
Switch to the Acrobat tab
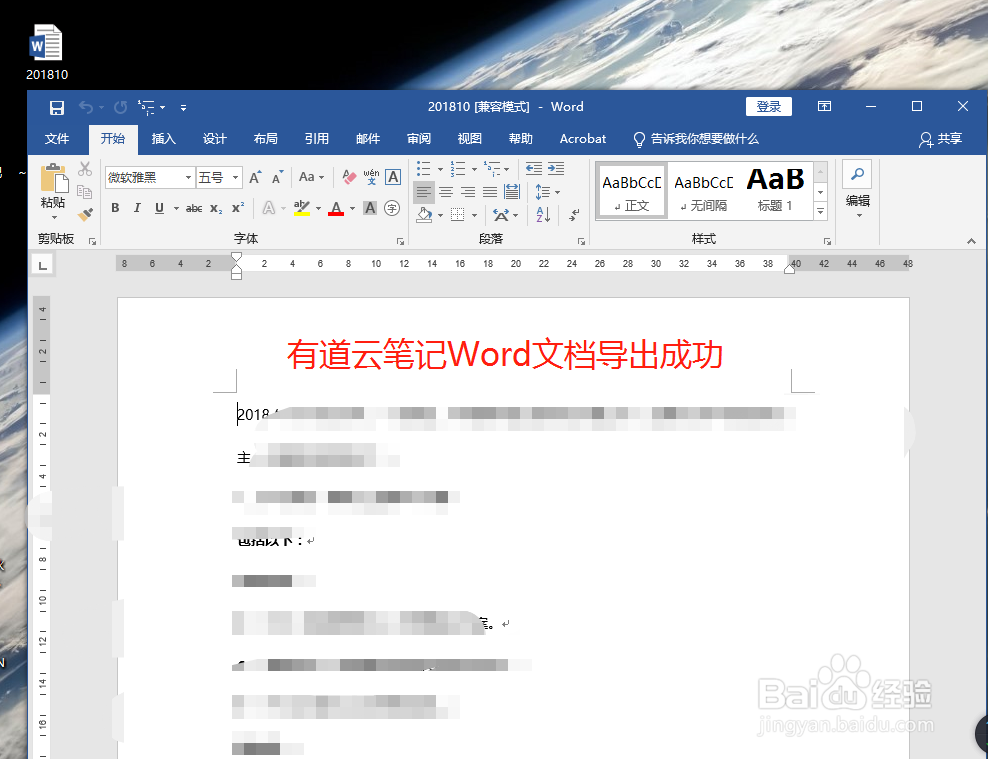[x=583, y=139]
